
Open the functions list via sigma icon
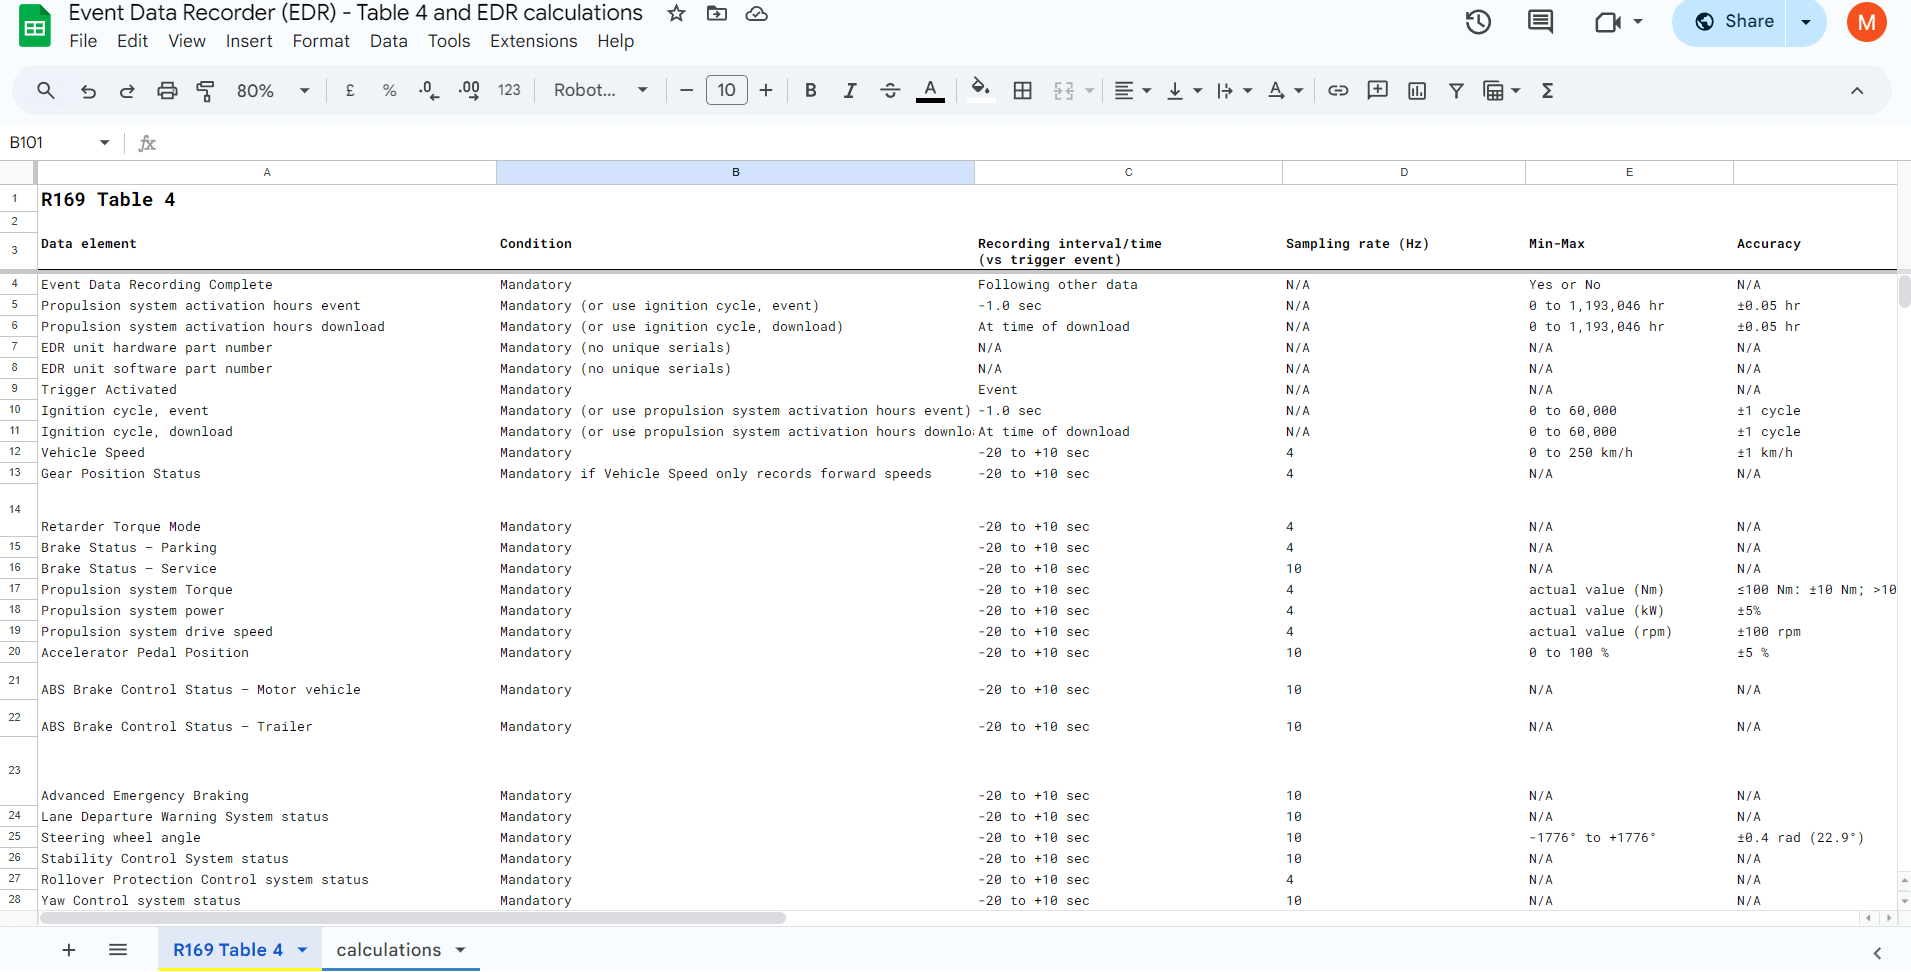[1548, 90]
